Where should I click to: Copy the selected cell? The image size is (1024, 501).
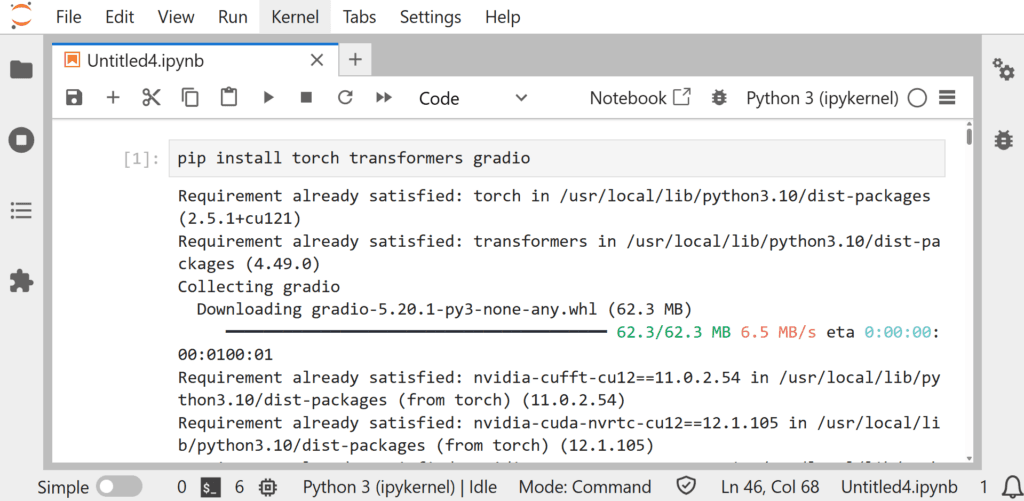click(x=190, y=98)
